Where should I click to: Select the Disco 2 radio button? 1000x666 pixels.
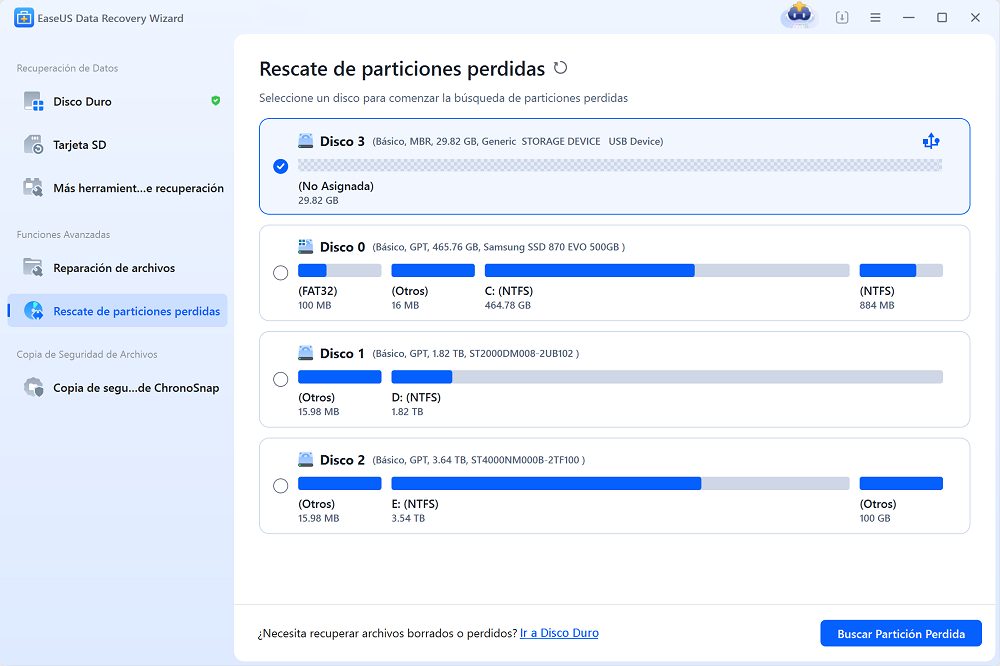pyautogui.click(x=281, y=486)
